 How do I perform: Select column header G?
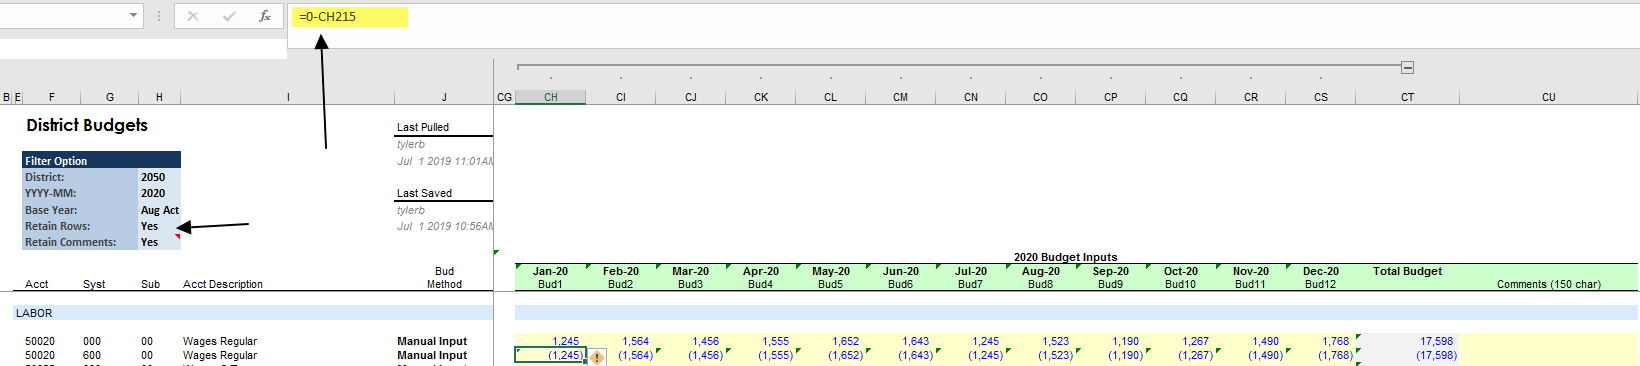click(110, 97)
